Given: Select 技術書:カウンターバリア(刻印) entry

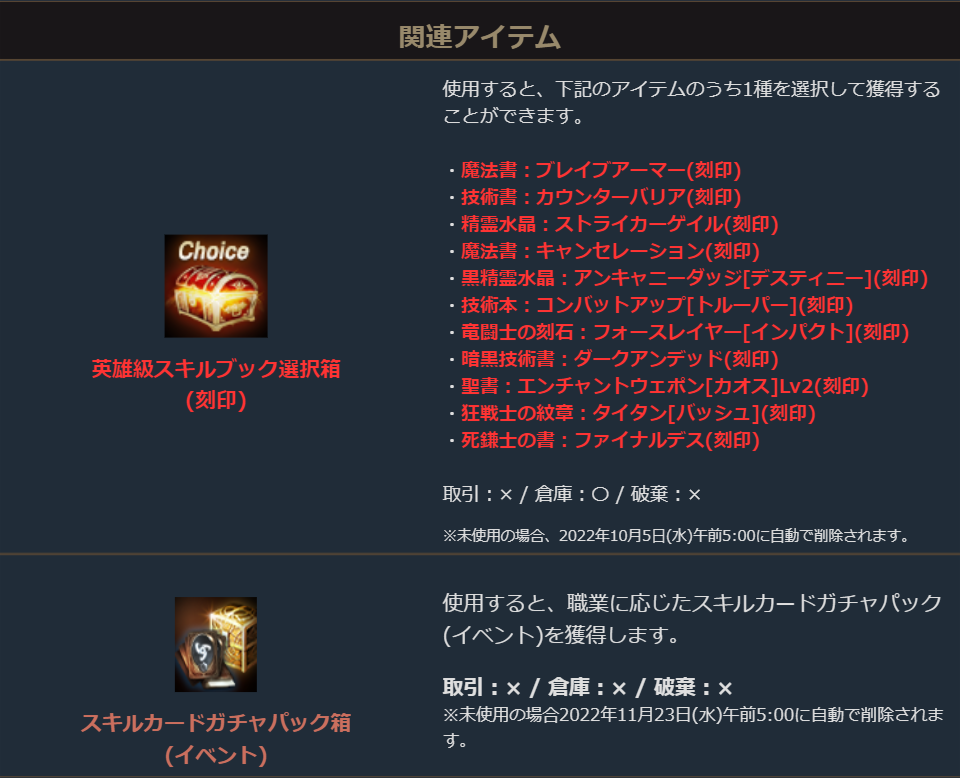Looking at the screenshot, I should (x=601, y=197).
